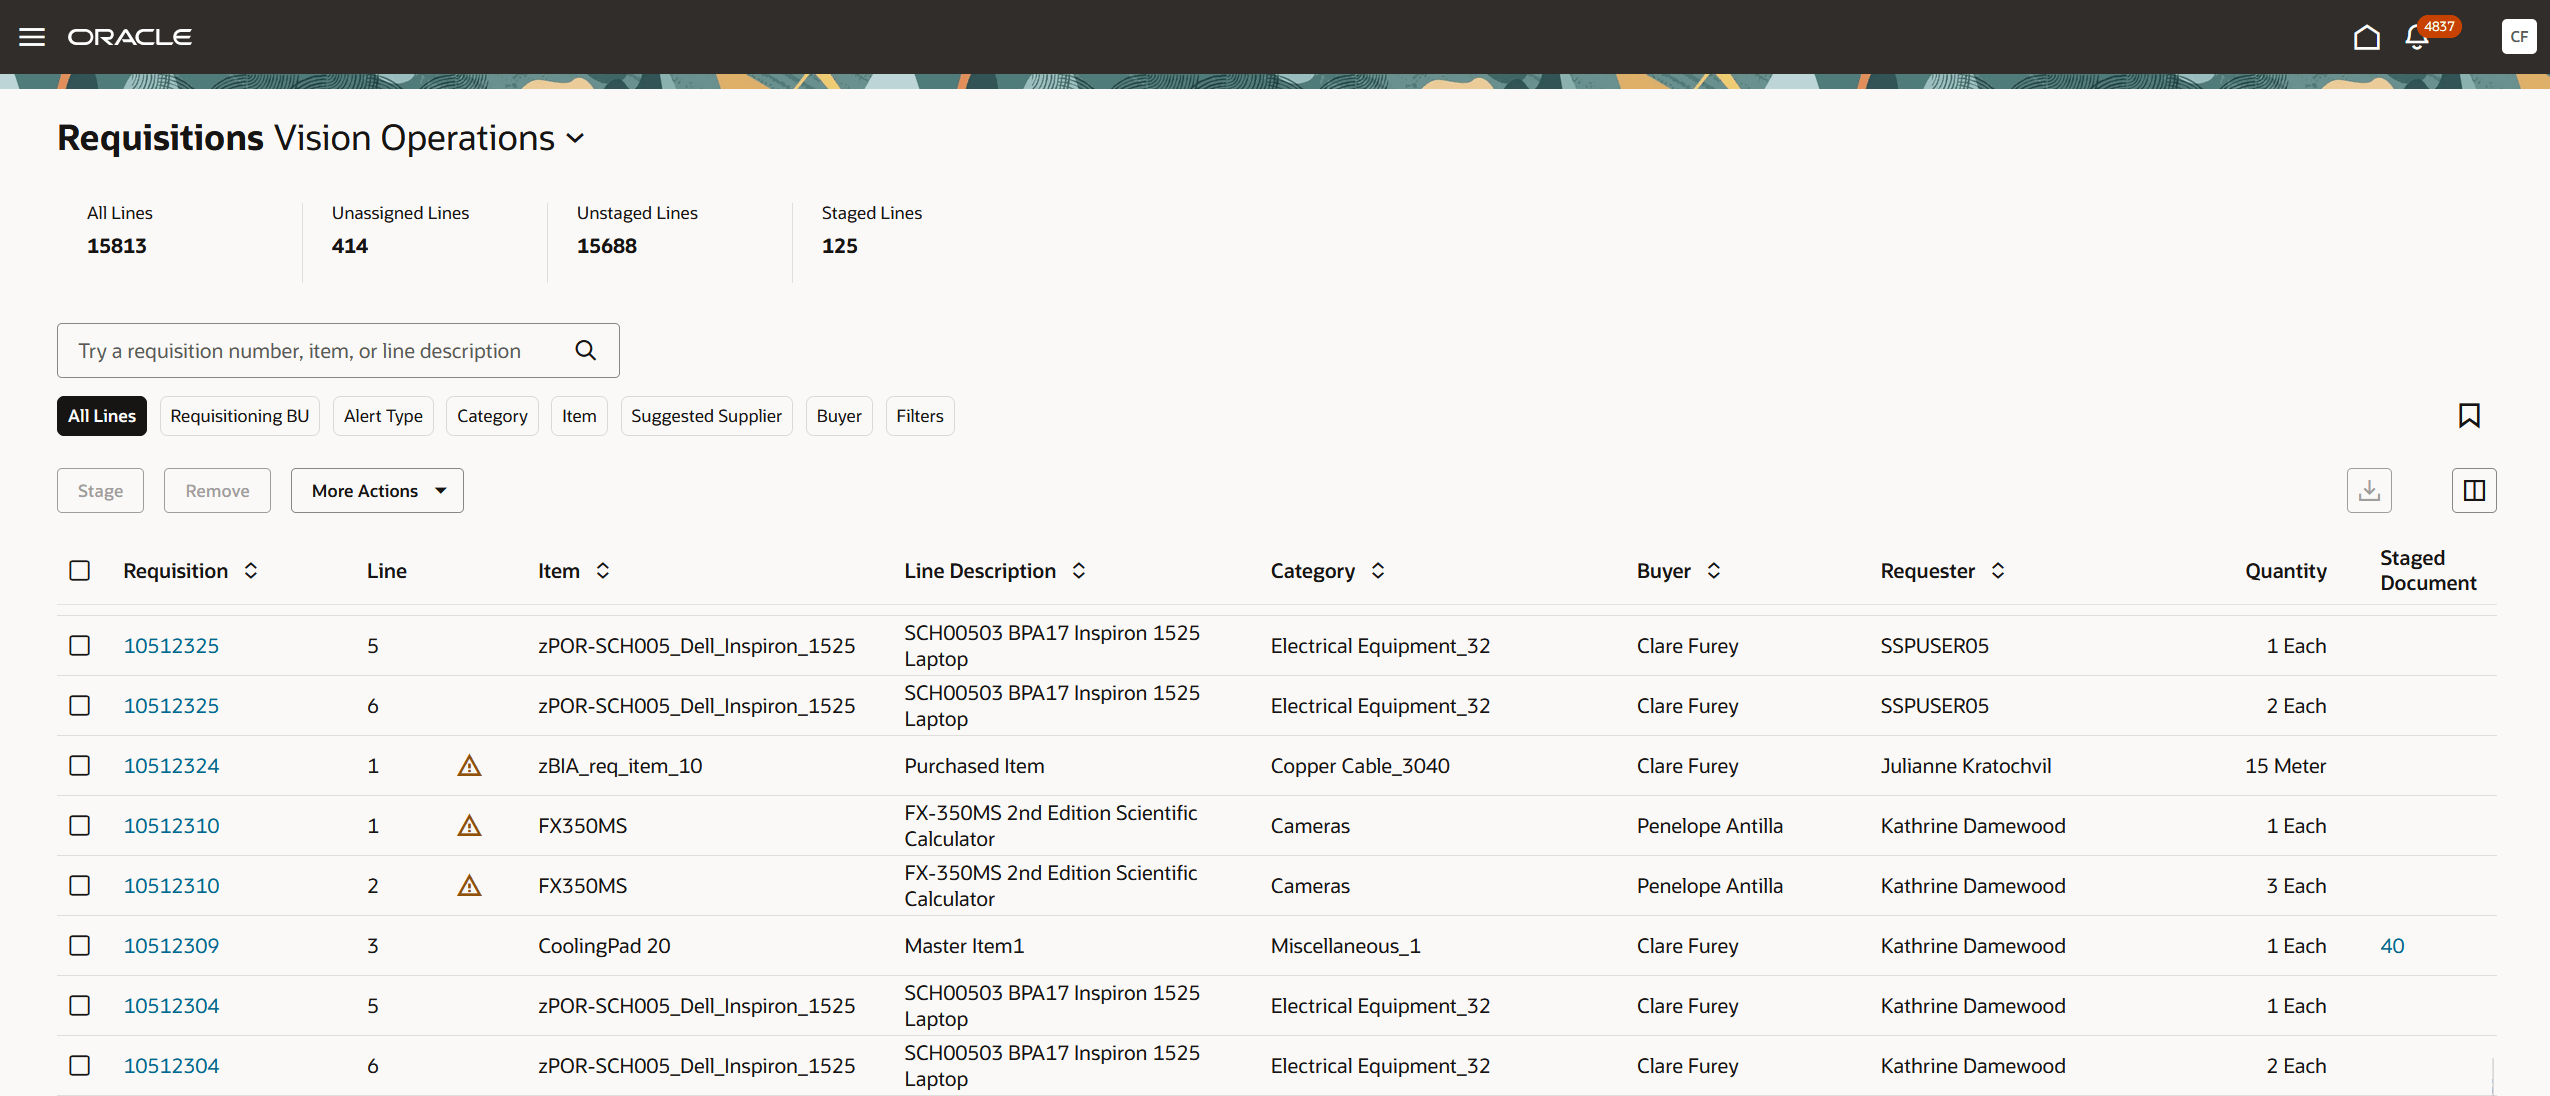This screenshot has height=1096, width=2550.
Task: Open the More Actions dropdown
Action: pyautogui.click(x=377, y=491)
